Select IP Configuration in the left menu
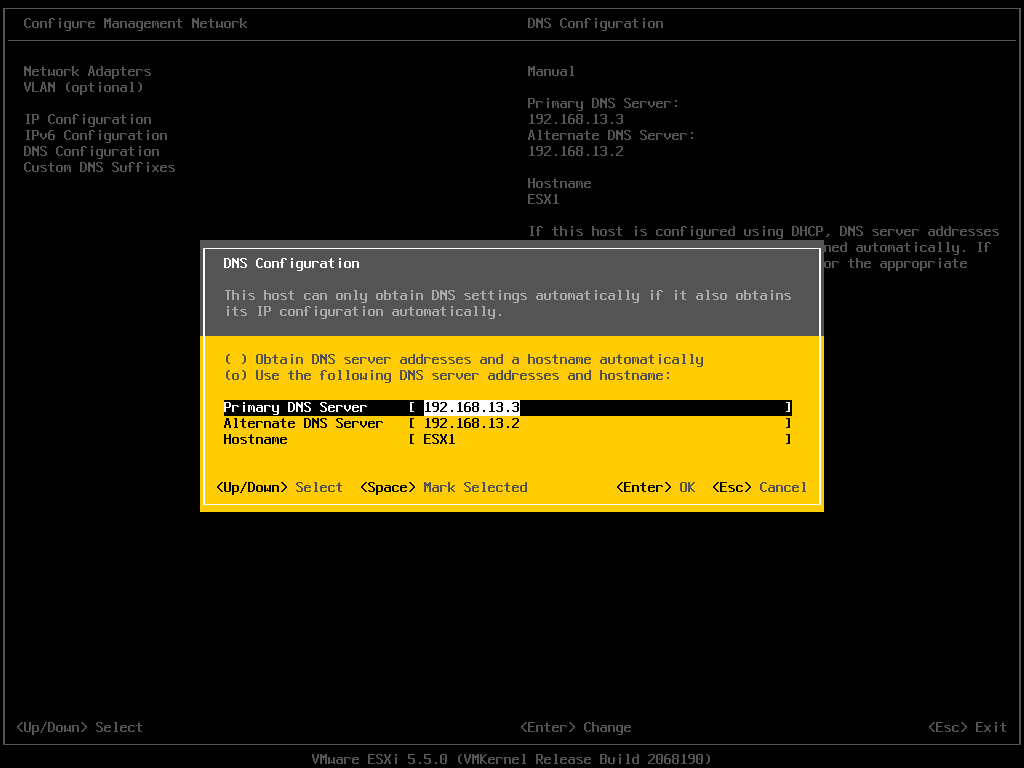1024x768 pixels. 87,119
